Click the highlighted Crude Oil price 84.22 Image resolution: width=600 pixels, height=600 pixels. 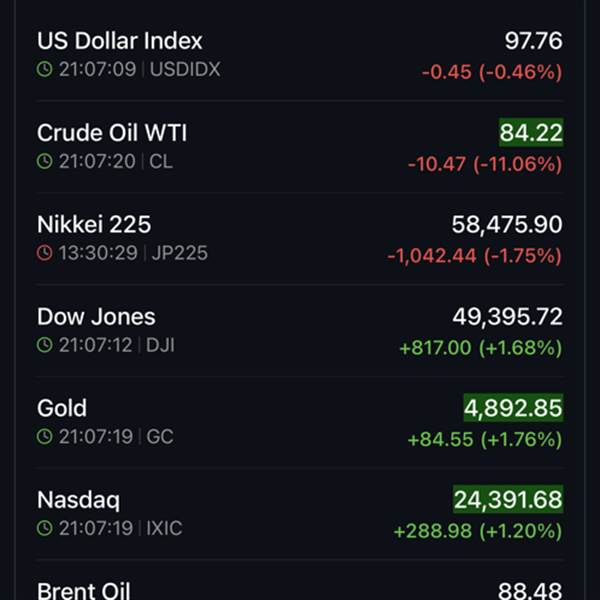[x=531, y=133]
